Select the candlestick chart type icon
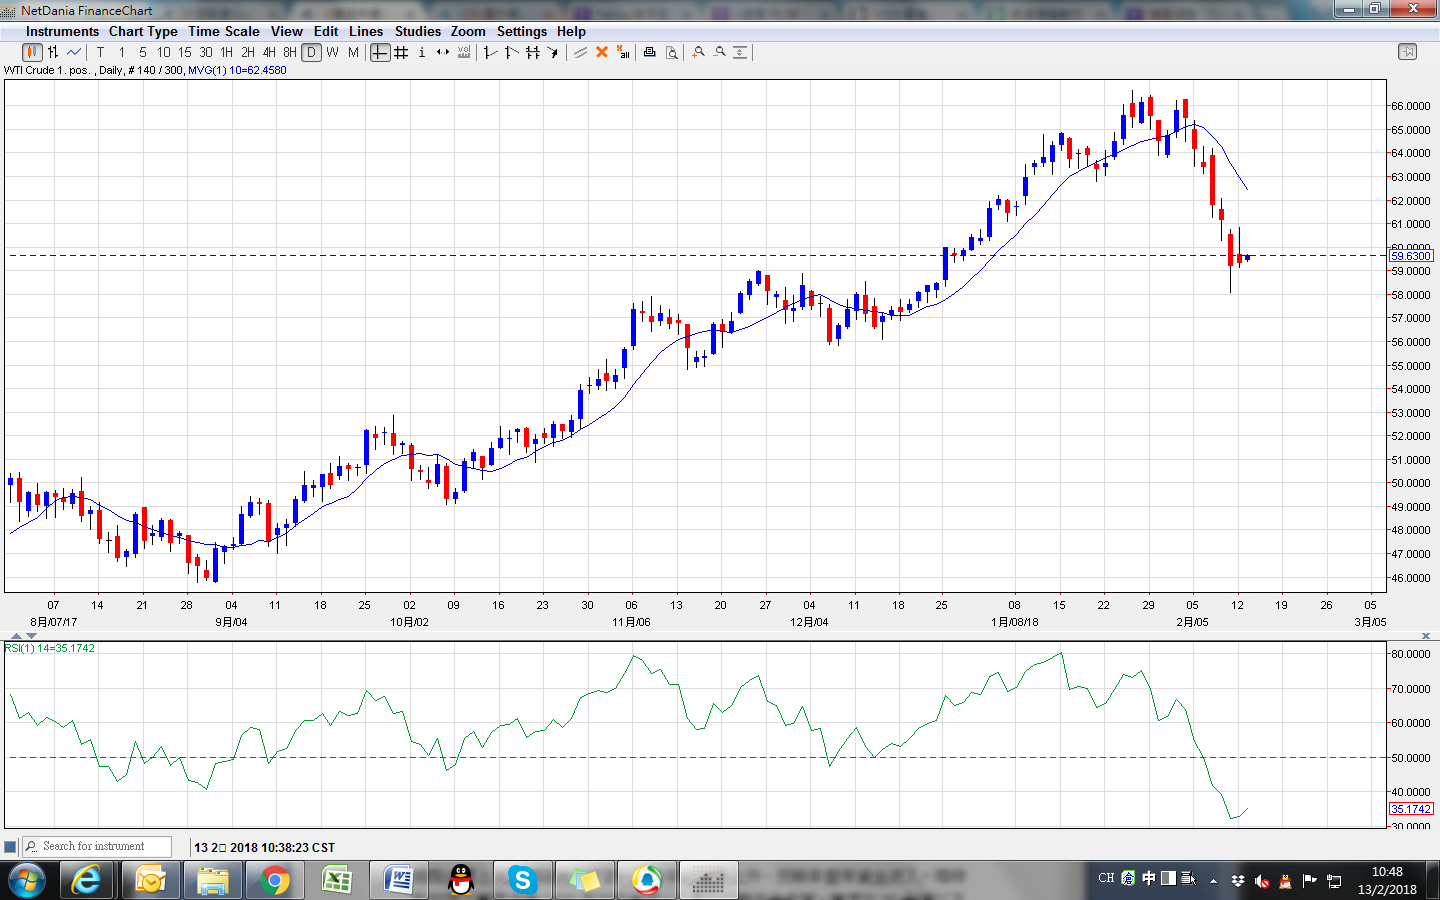This screenshot has height=900, width=1440. pos(32,52)
